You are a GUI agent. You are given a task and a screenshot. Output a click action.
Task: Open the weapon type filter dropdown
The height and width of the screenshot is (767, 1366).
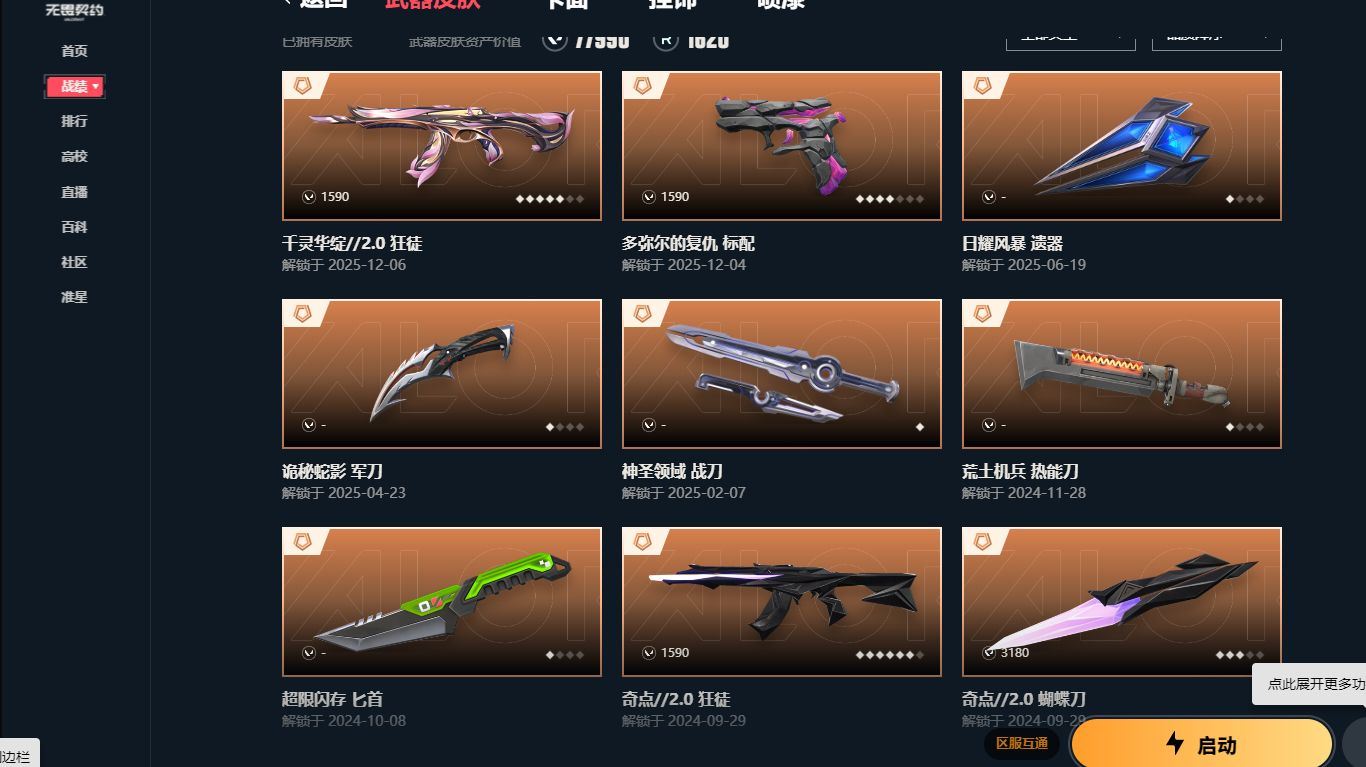click(1070, 37)
